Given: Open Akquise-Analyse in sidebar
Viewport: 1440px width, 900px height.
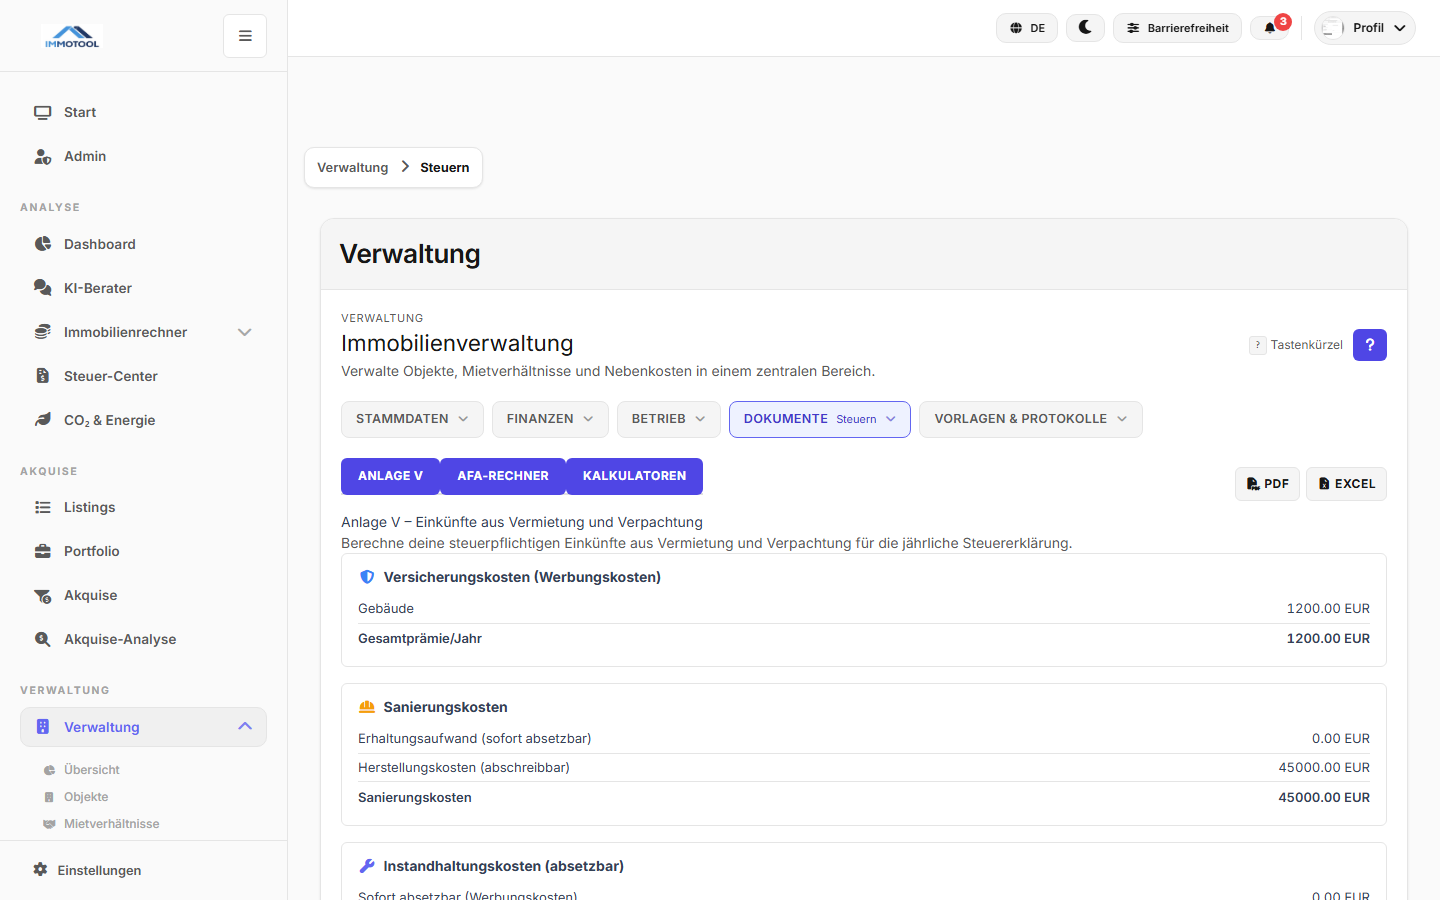Looking at the screenshot, I should tap(119, 639).
